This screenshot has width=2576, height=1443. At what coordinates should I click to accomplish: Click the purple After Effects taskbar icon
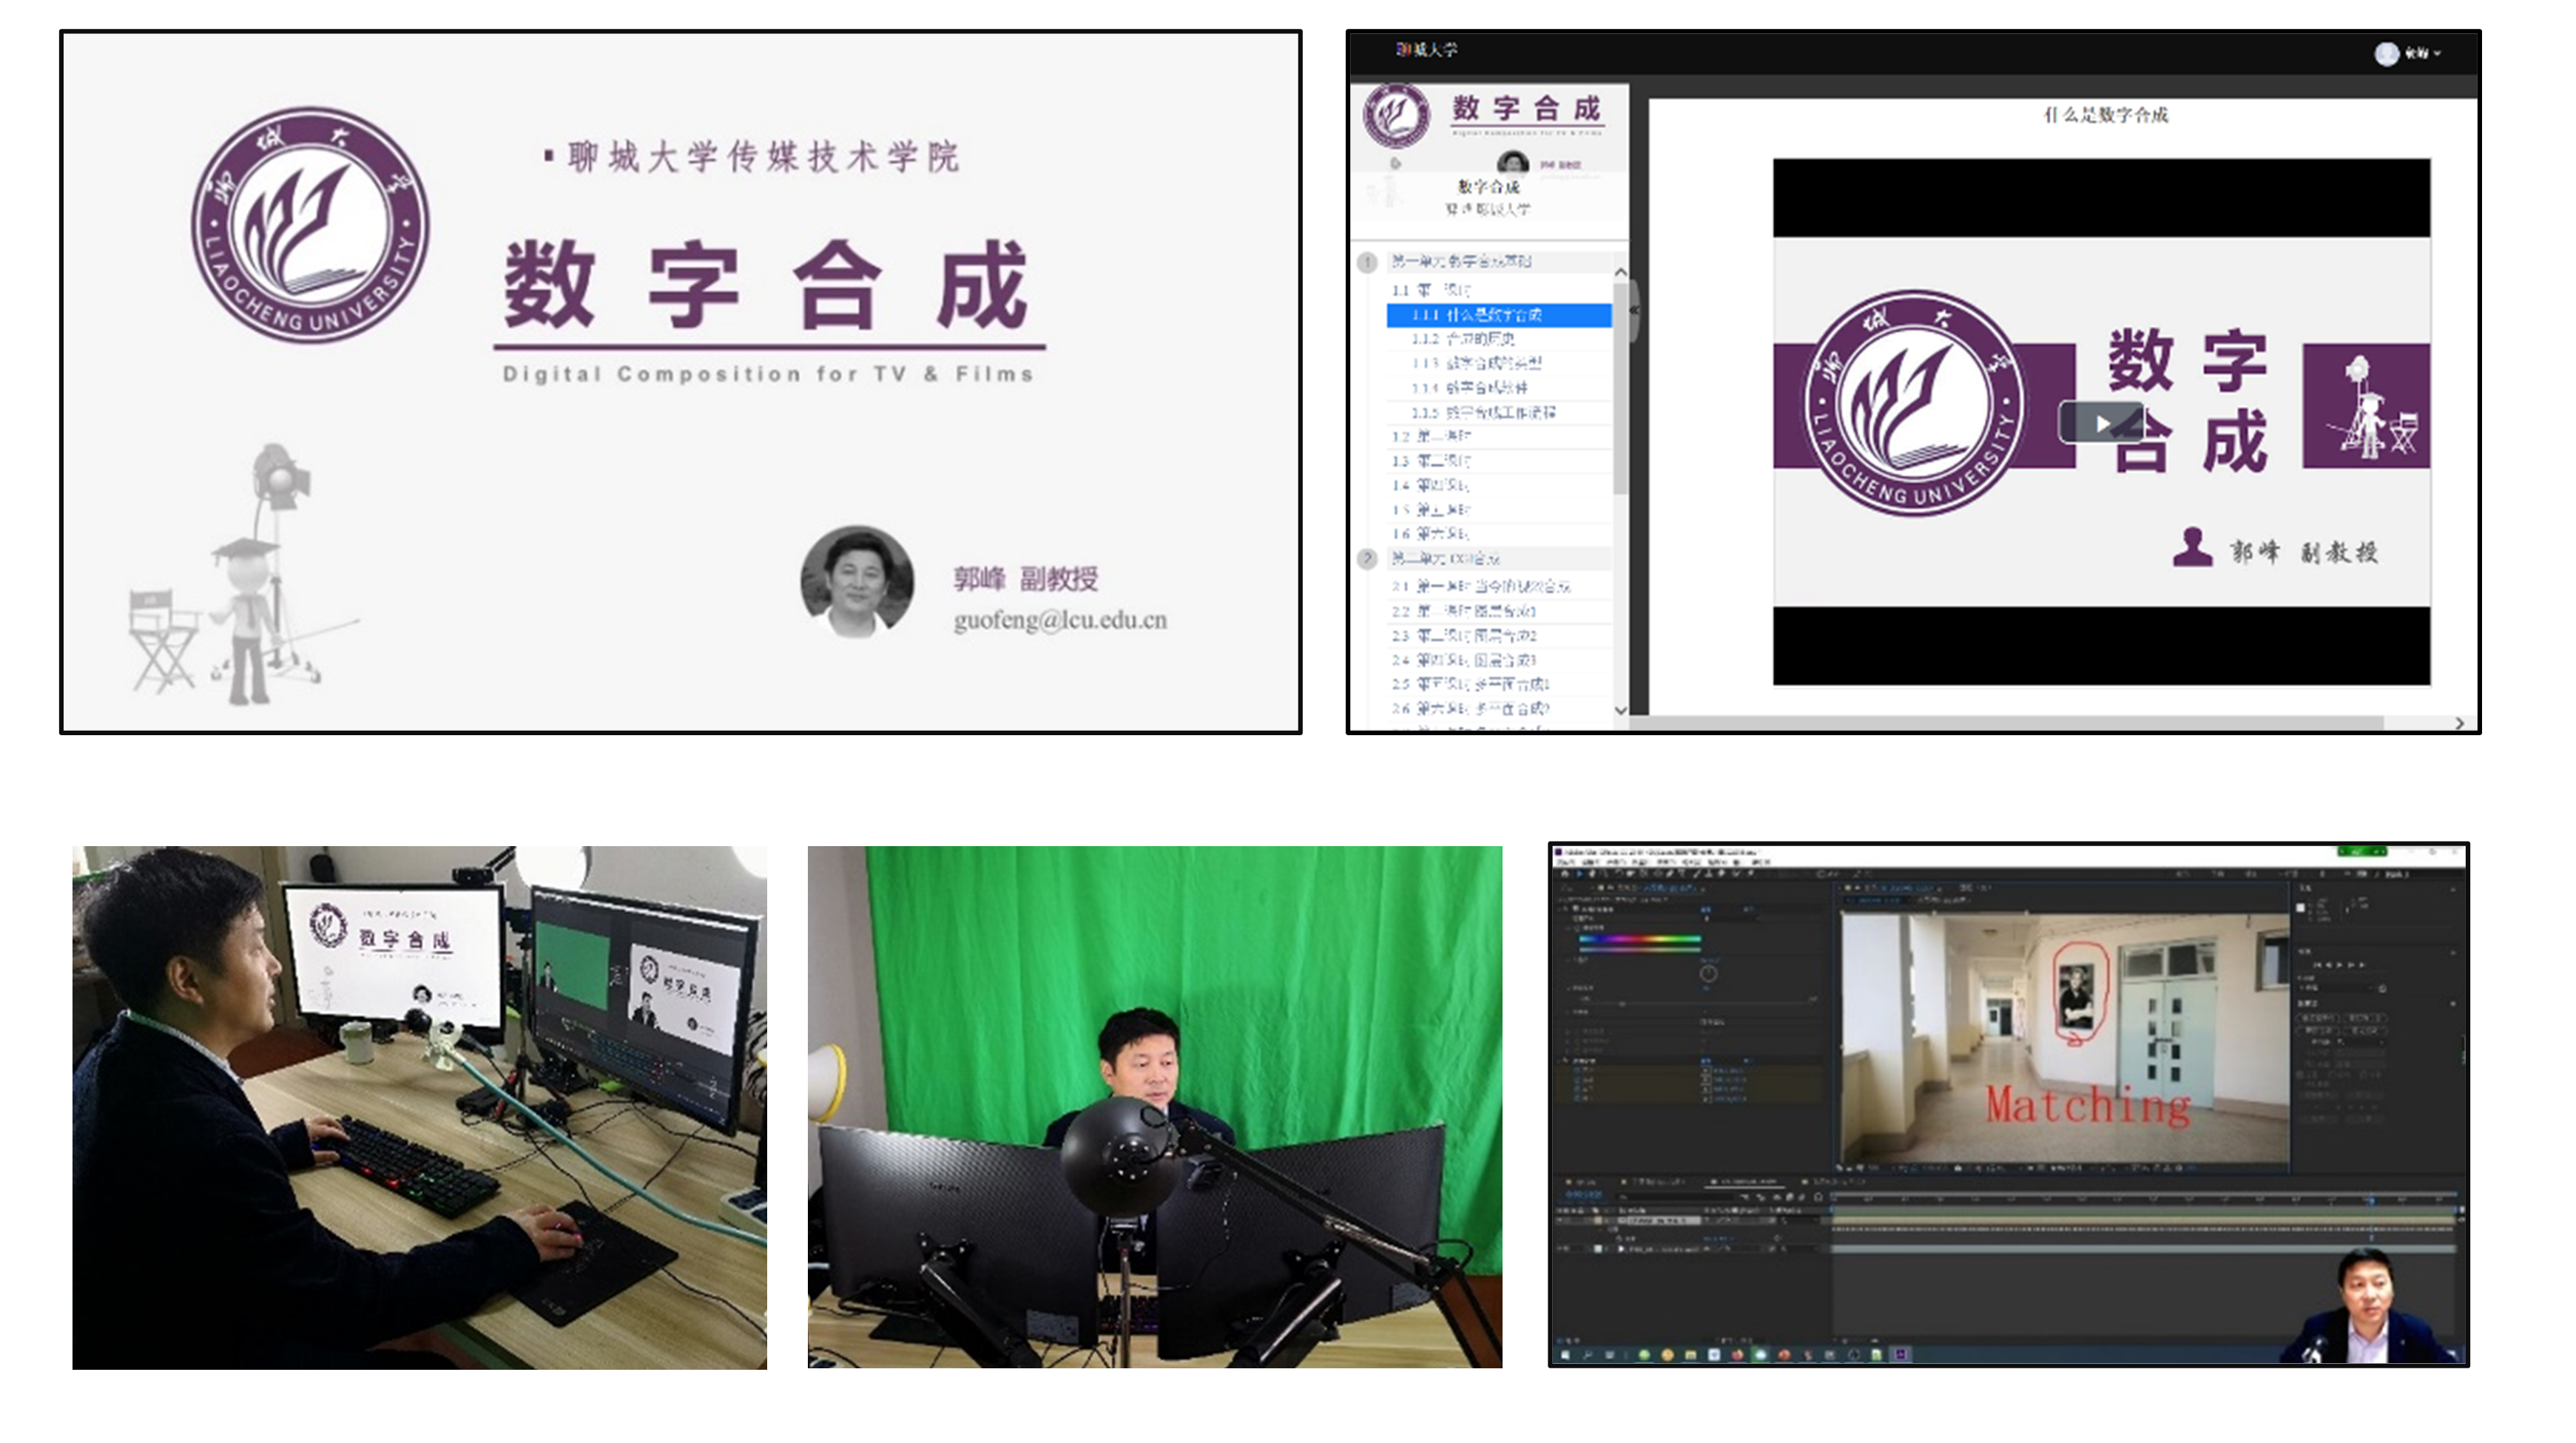[x=1901, y=1355]
